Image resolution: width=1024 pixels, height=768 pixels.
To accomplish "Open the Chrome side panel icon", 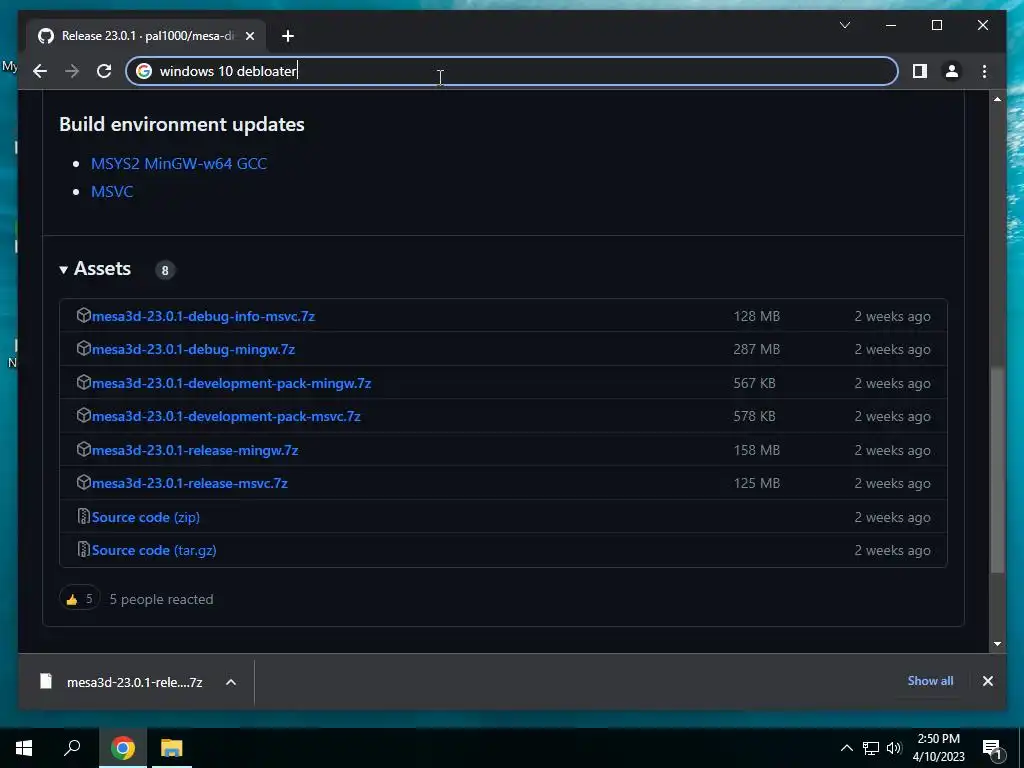I will tap(920, 71).
